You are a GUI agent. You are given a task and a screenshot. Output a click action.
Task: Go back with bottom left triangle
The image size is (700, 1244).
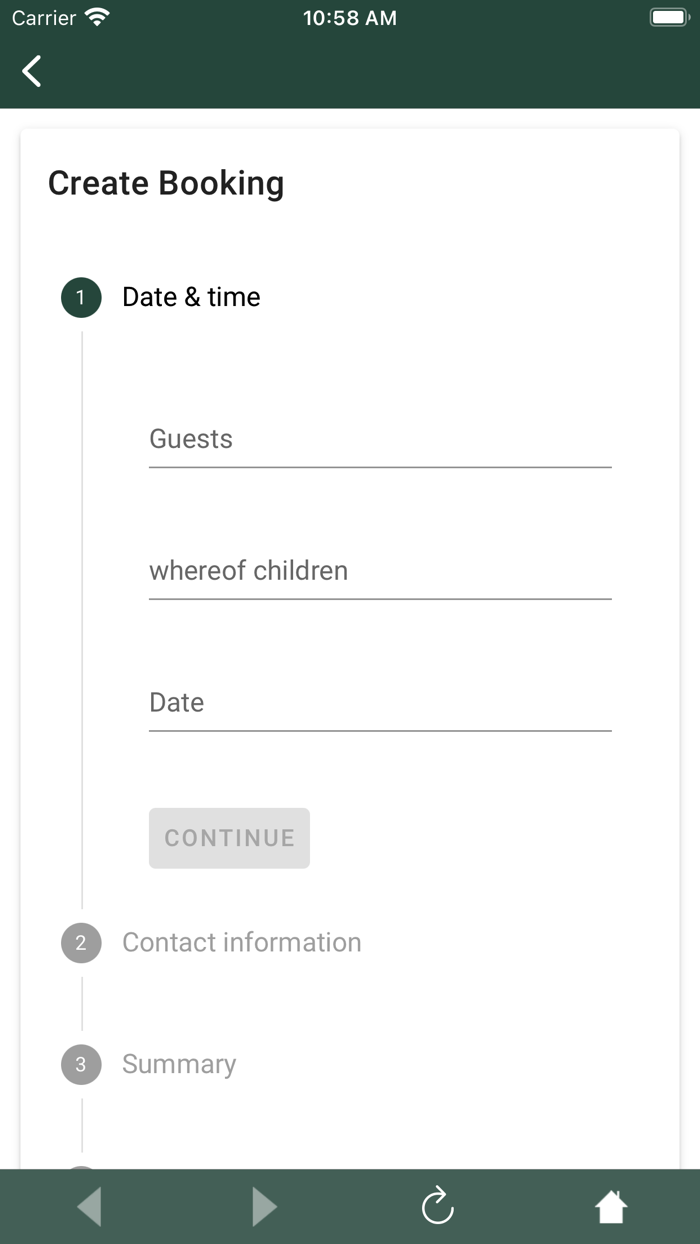pos(89,1207)
